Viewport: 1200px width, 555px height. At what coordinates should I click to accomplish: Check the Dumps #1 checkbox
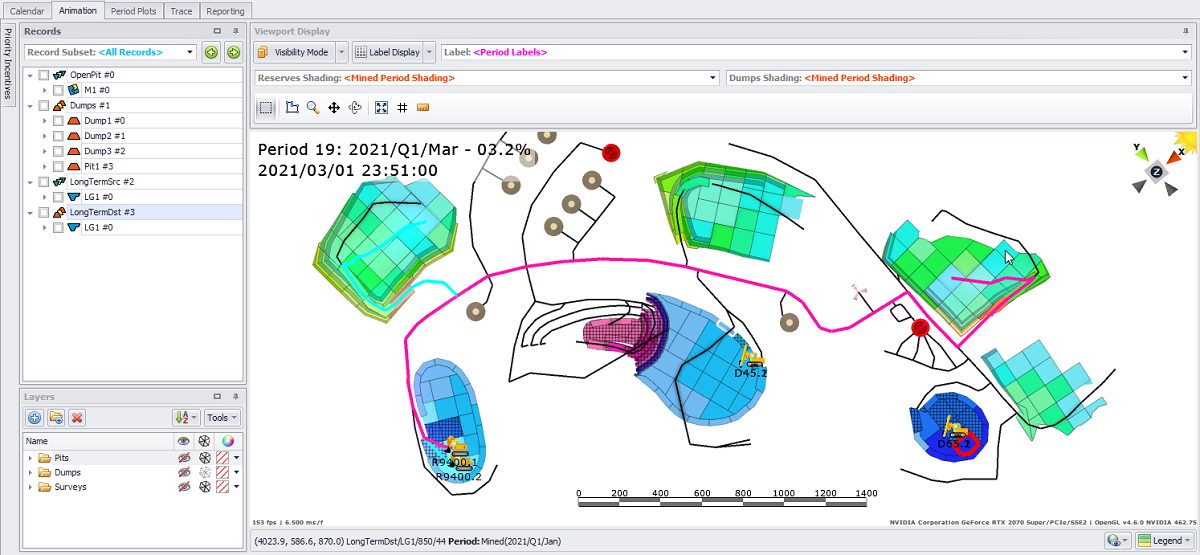pyautogui.click(x=44, y=105)
